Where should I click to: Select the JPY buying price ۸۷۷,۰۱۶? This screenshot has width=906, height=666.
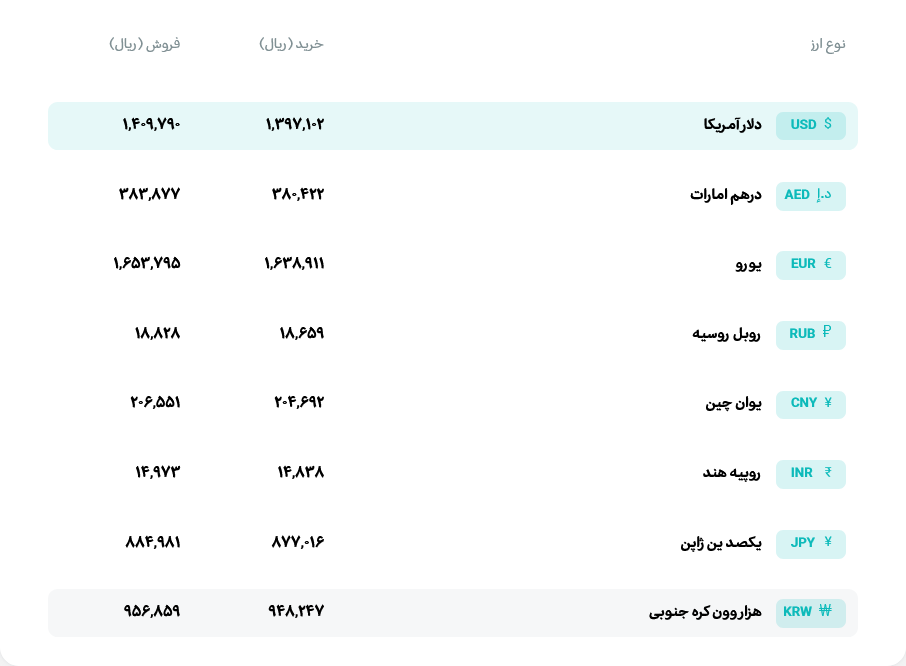click(300, 543)
